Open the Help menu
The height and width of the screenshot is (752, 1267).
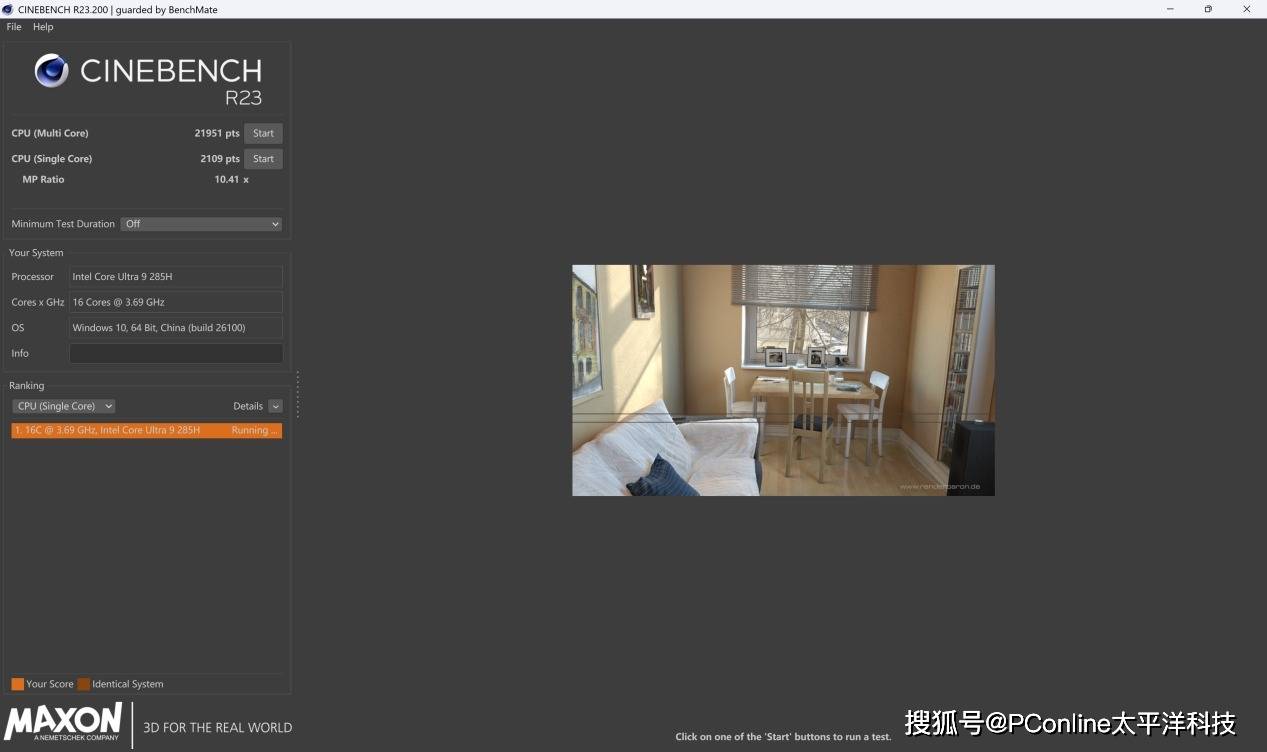coord(43,27)
